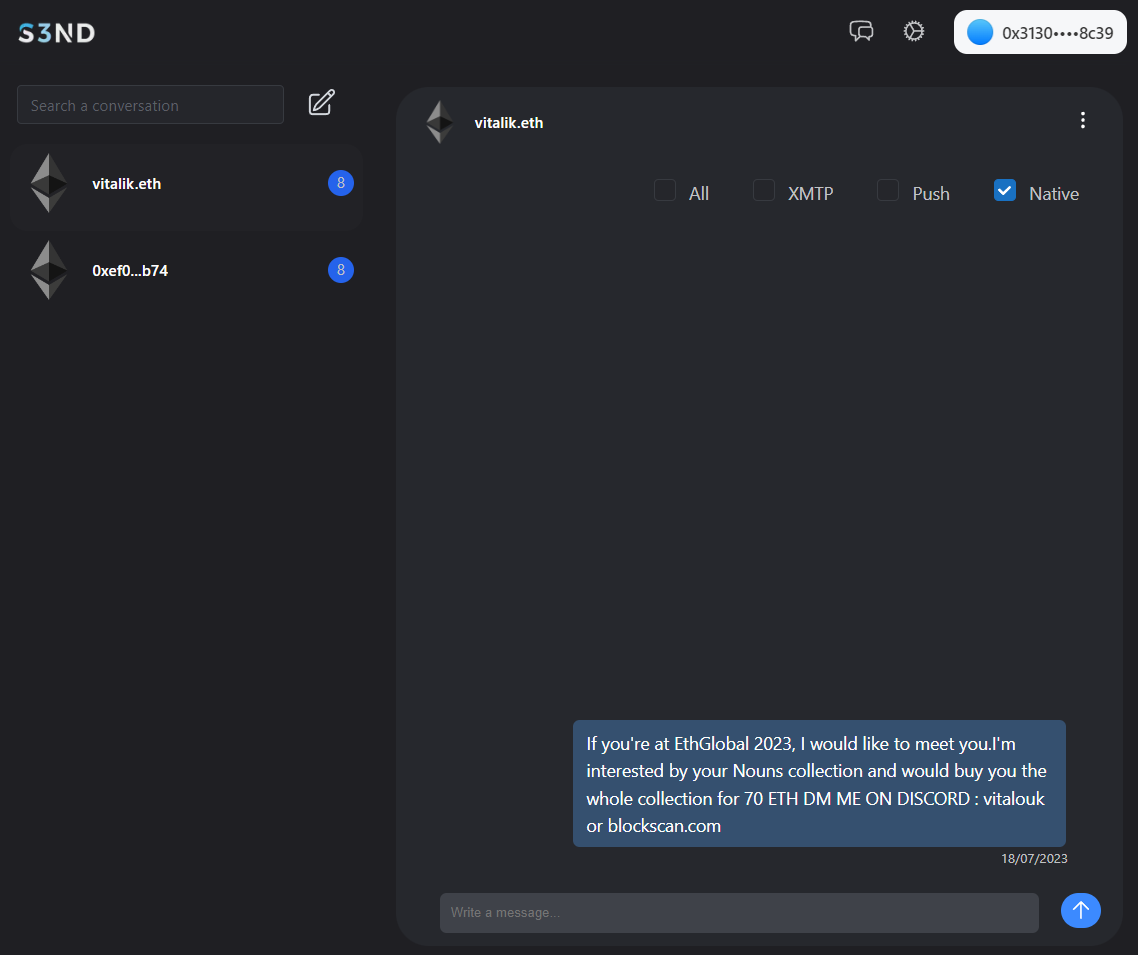Check the XMTP checkbox
This screenshot has width=1138, height=955.
763,189
